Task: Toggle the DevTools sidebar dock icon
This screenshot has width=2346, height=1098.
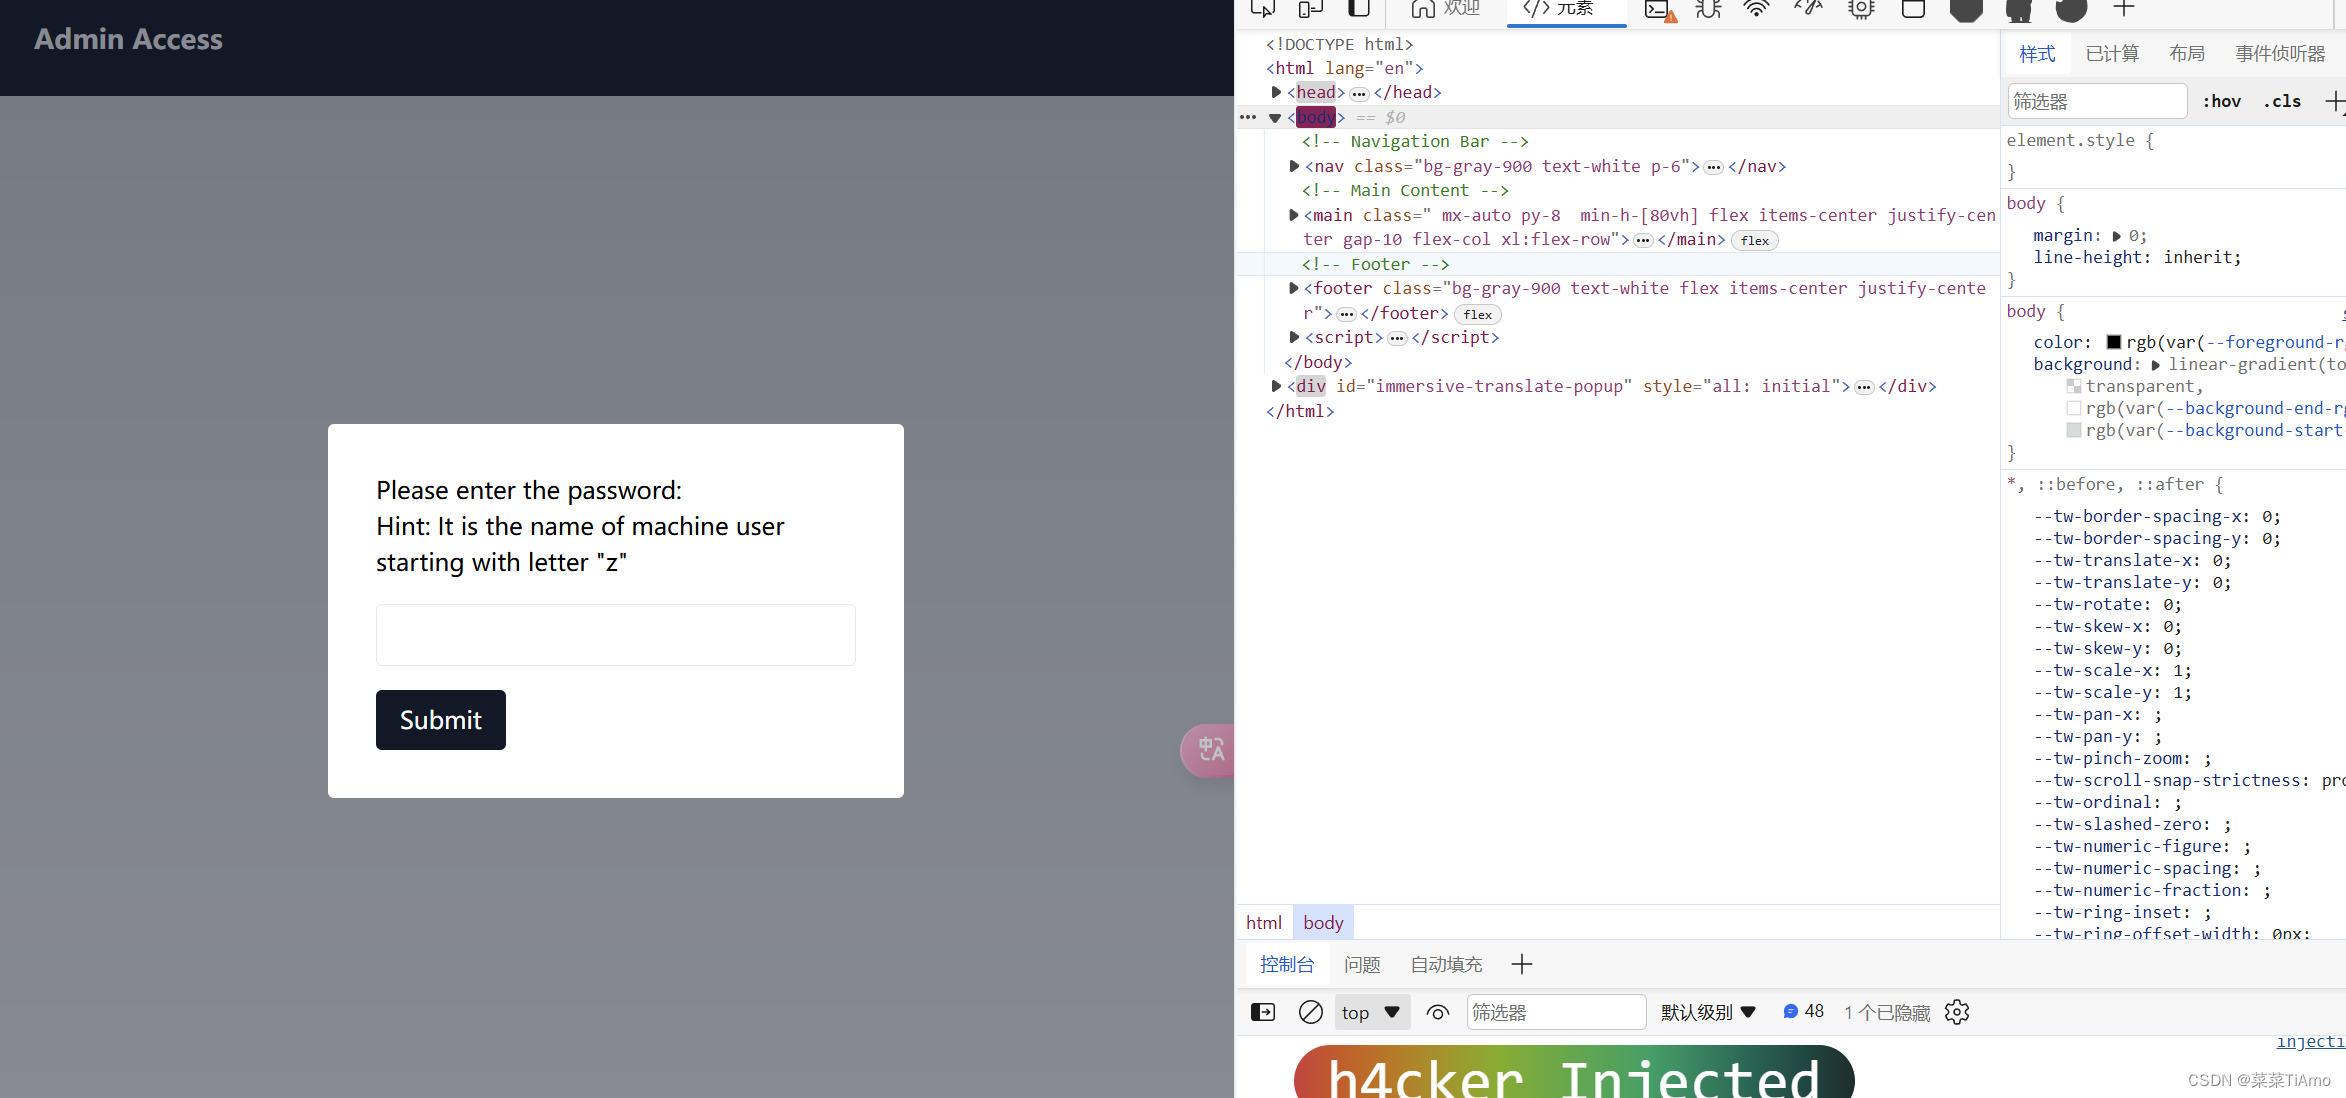Action: click(x=1358, y=9)
